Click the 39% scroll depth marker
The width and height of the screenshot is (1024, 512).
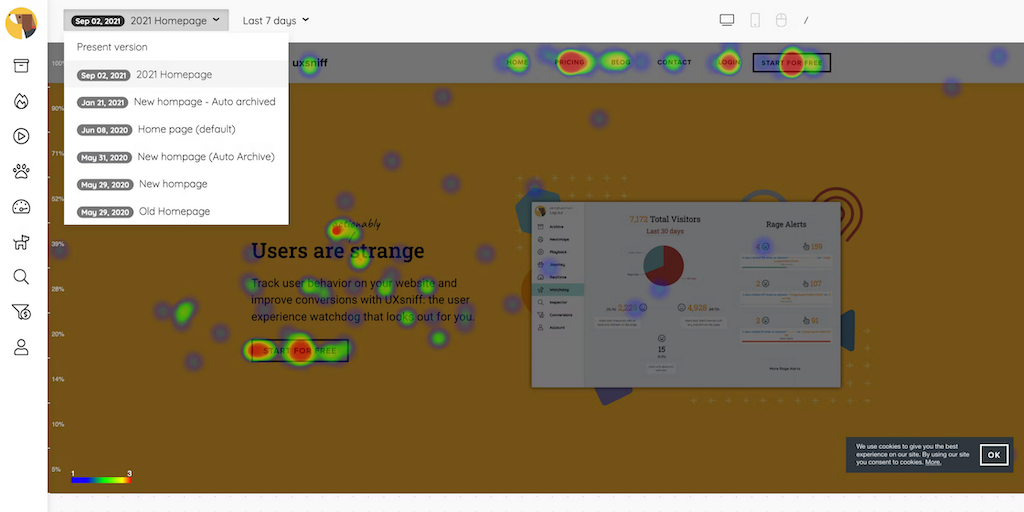click(x=58, y=244)
